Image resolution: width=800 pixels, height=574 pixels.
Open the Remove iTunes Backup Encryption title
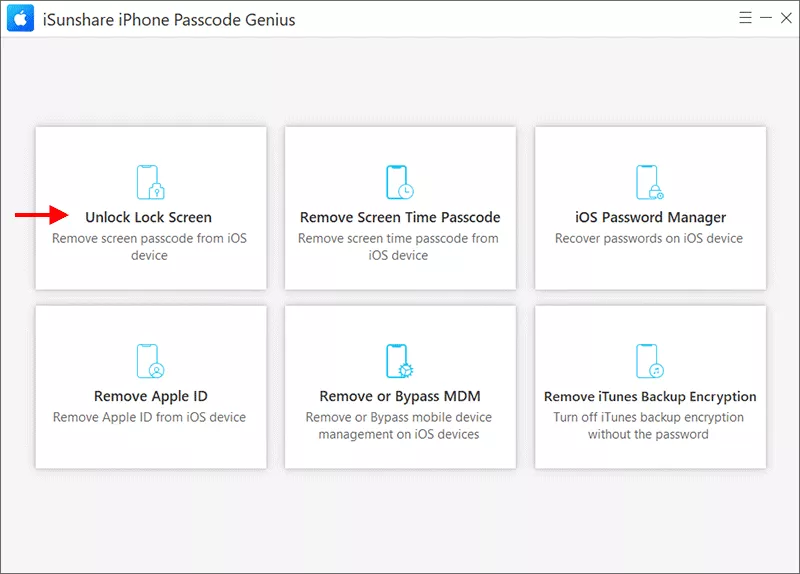pyautogui.click(x=650, y=396)
